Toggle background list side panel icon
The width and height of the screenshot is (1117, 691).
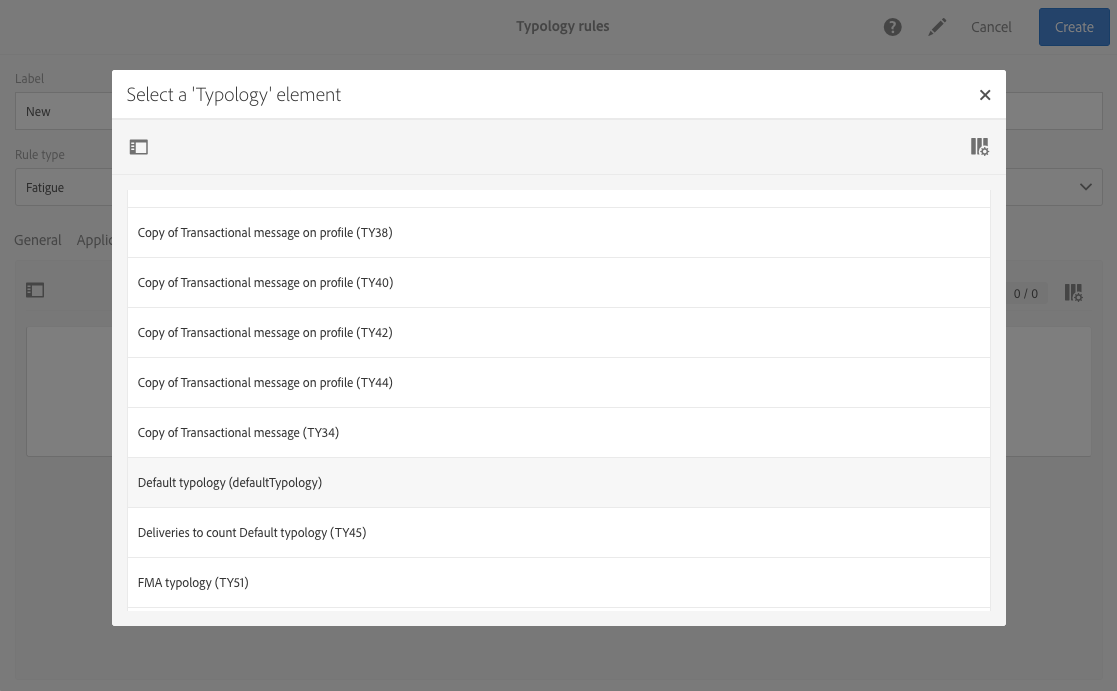point(35,290)
